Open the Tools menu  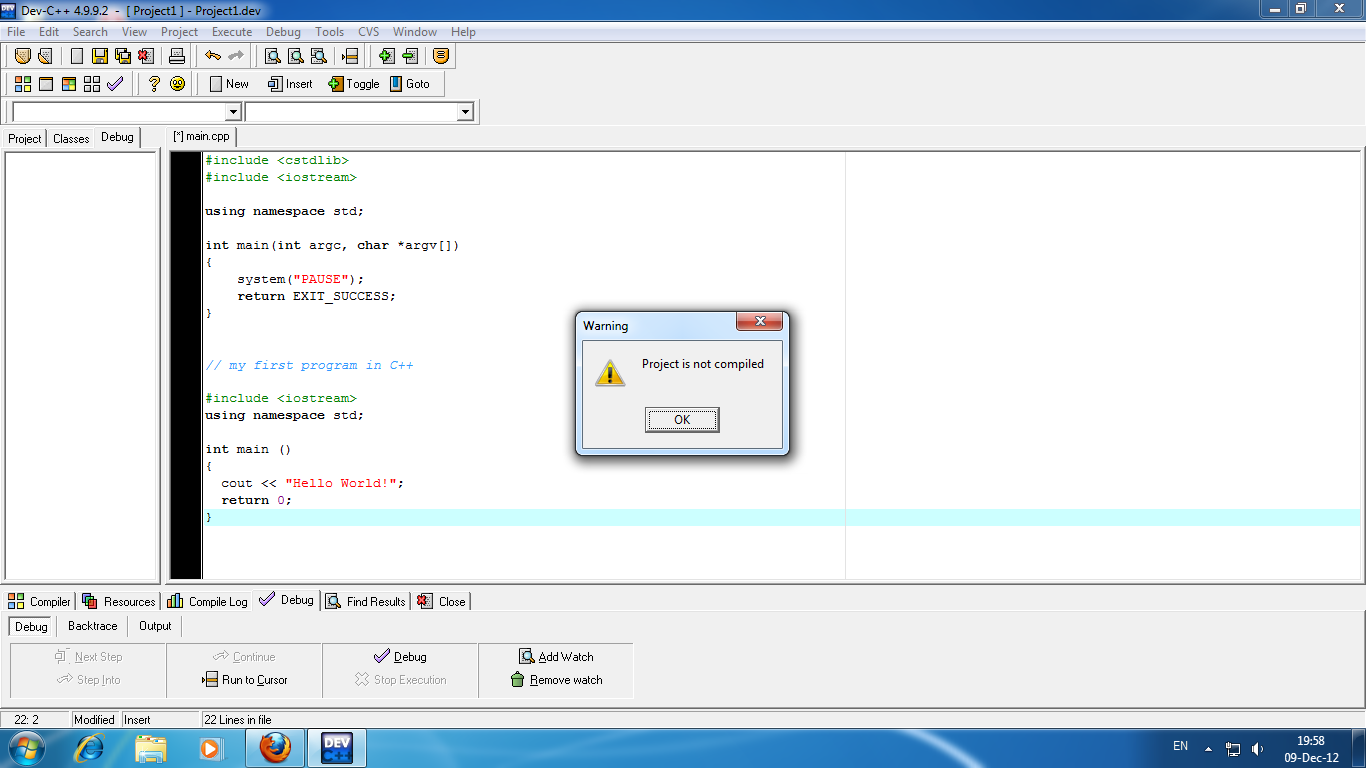click(x=330, y=32)
